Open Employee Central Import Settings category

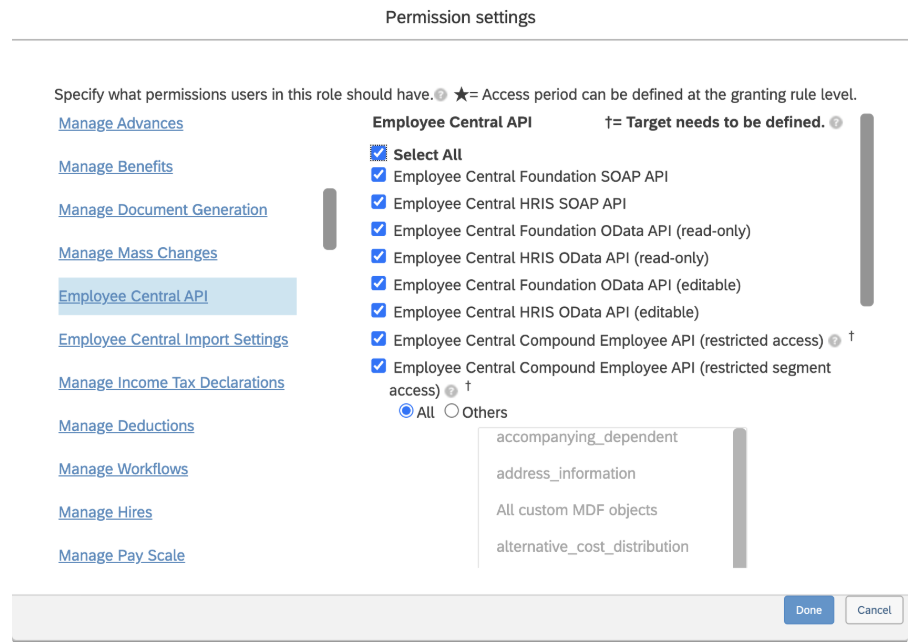[x=173, y=339]
